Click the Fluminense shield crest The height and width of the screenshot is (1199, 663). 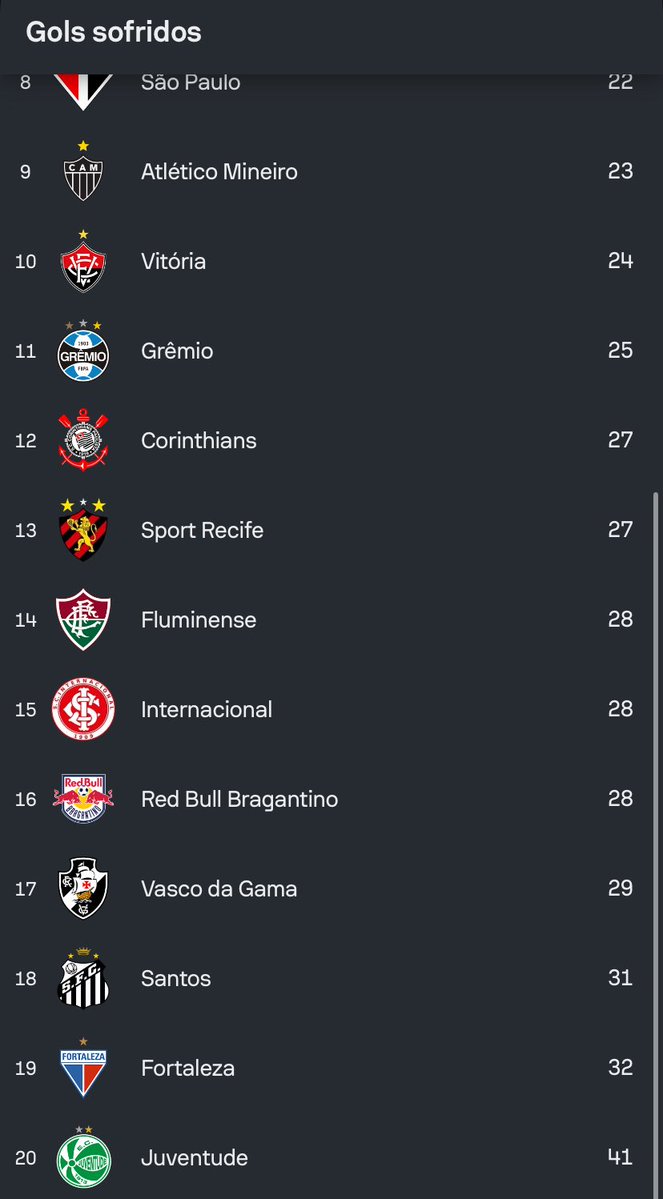pos(83,620)
